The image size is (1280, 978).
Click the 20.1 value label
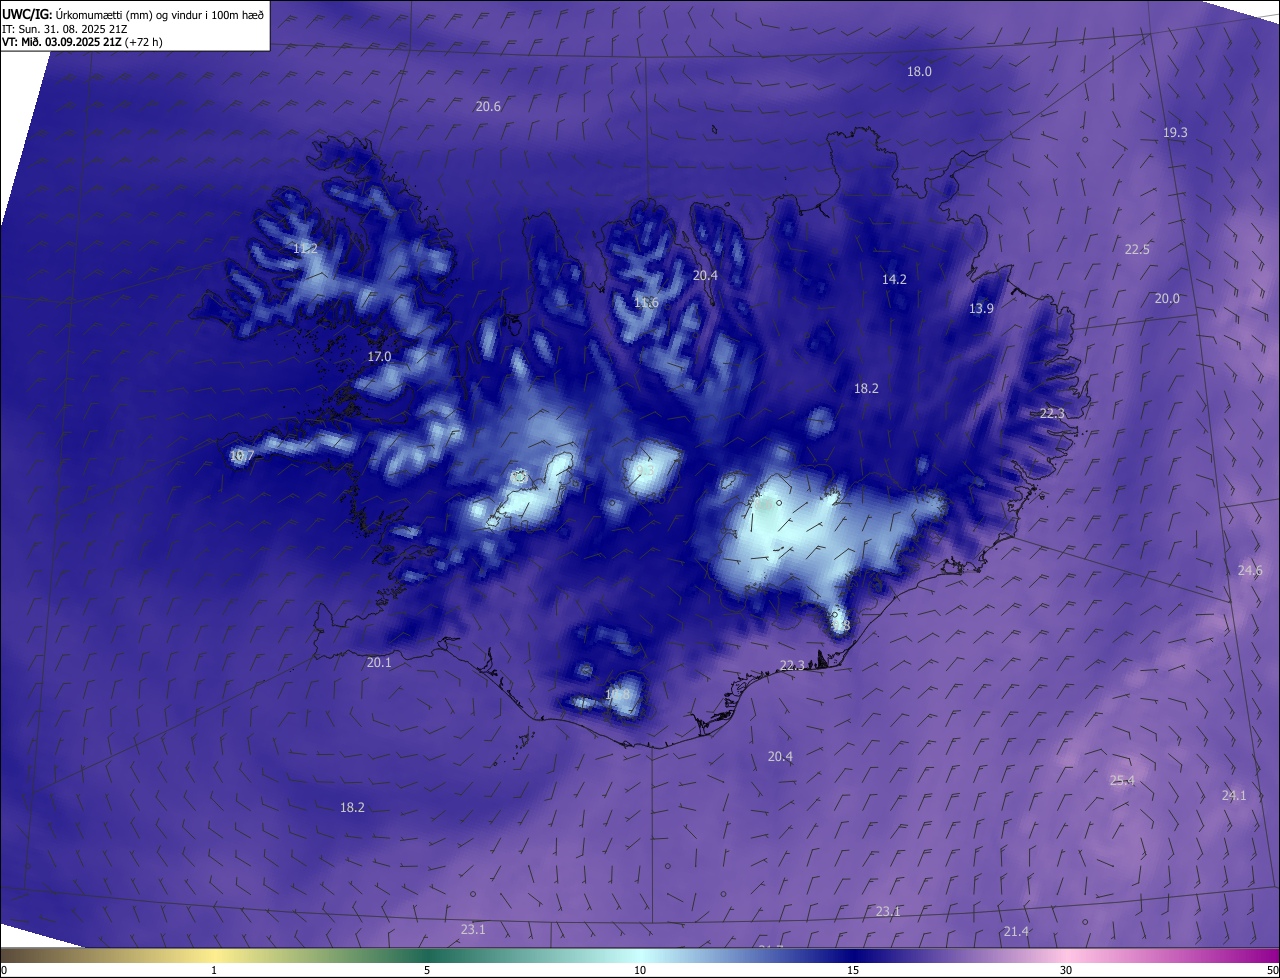pos(379,663)
